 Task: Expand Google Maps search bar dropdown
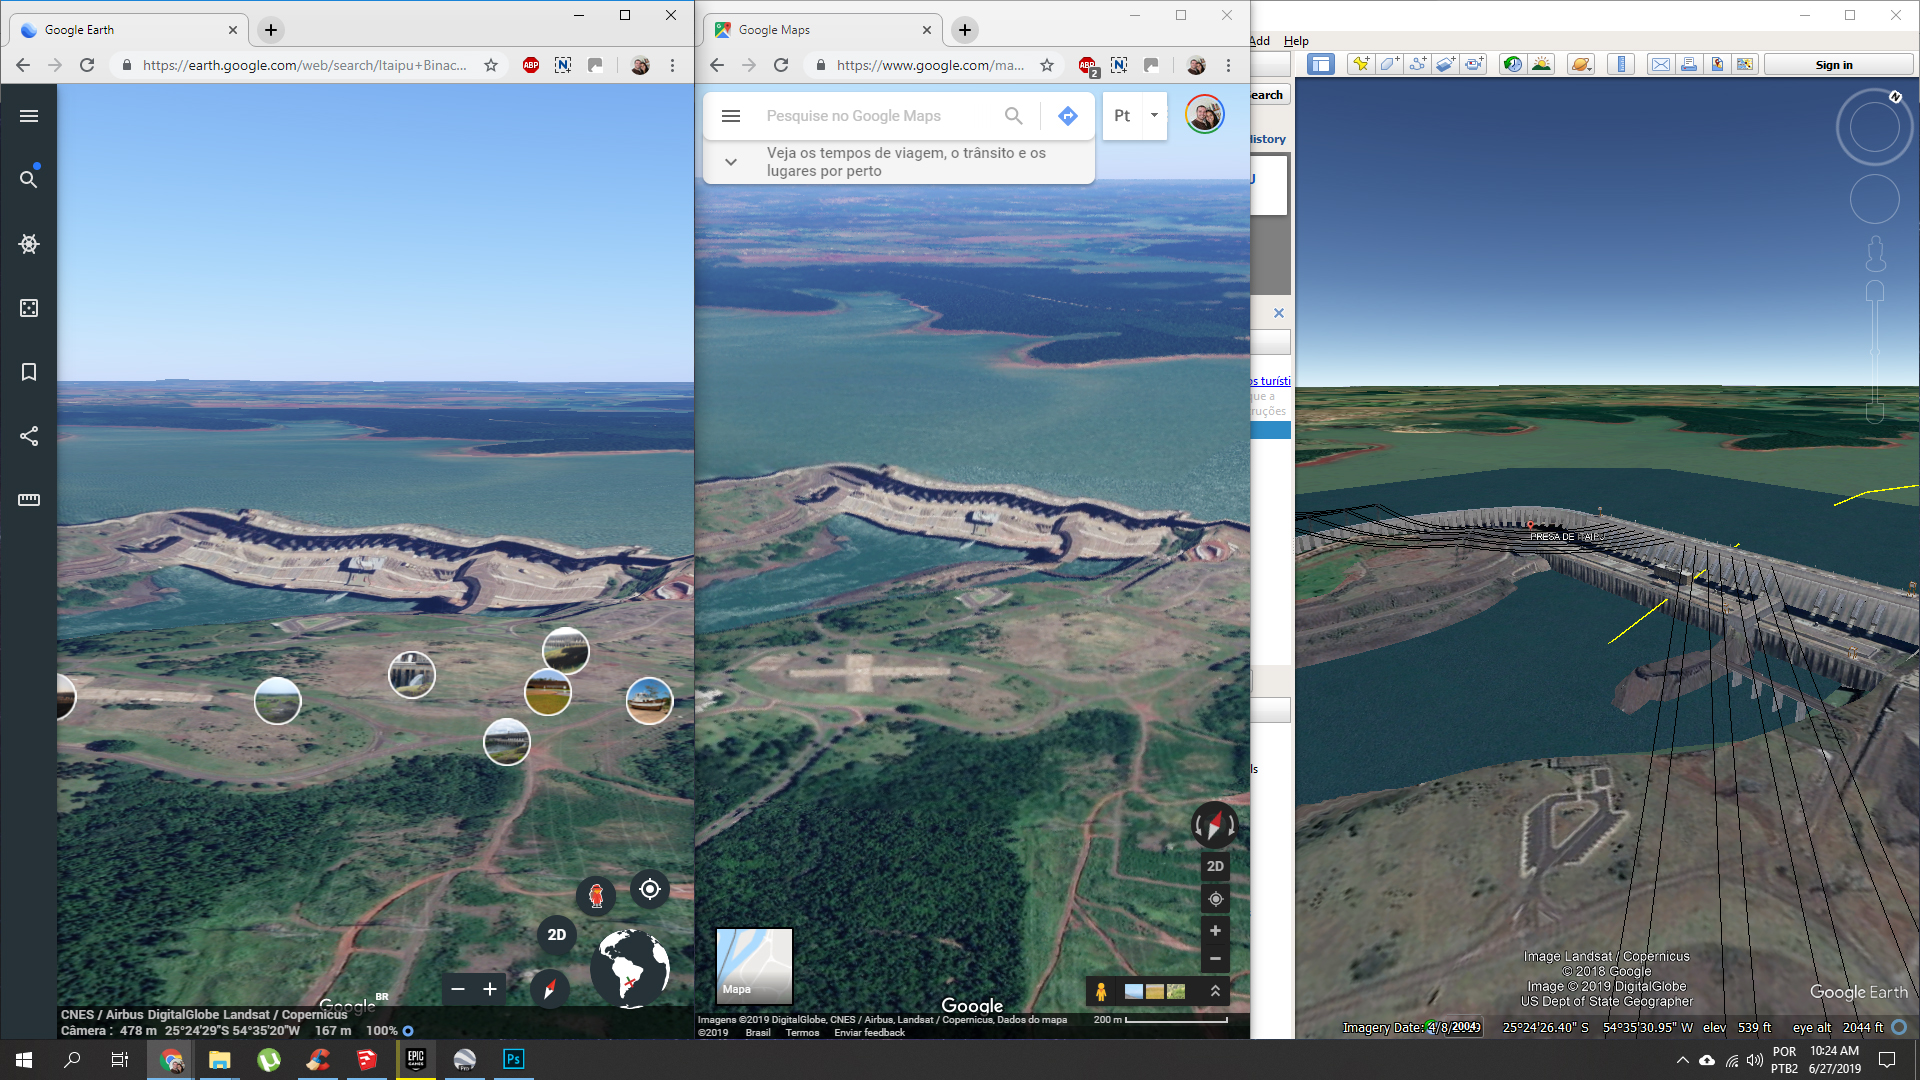[729, 161]
